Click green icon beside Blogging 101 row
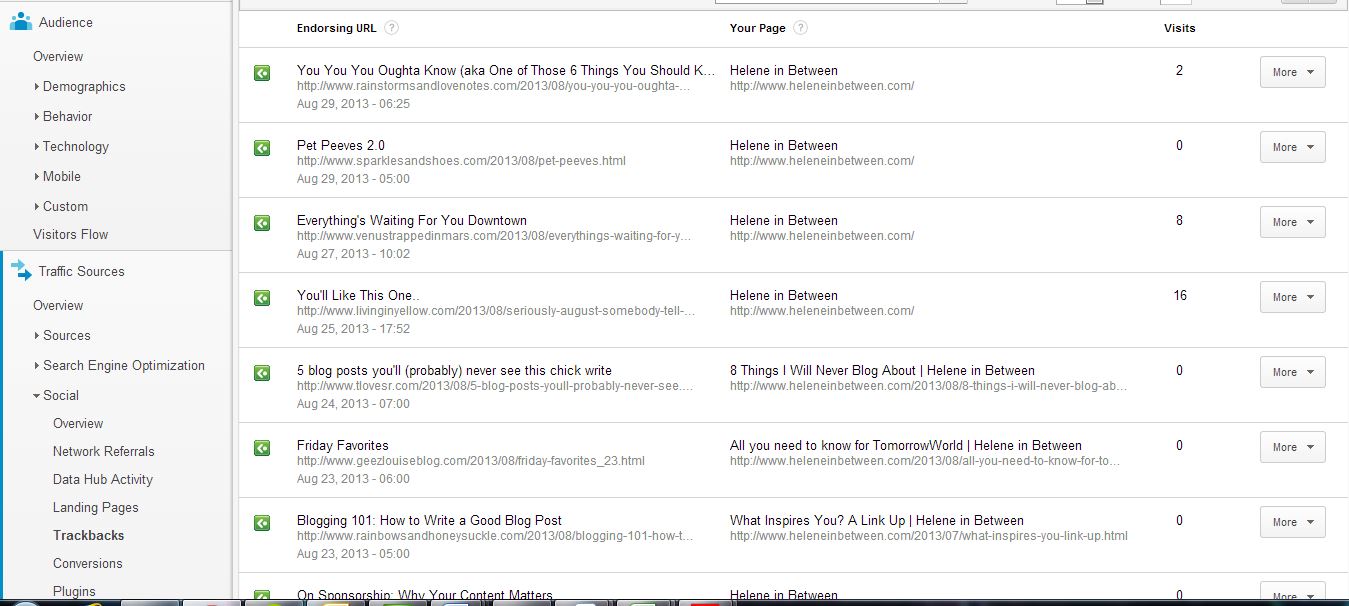The image size is (1349, 606). pos(262,523)
